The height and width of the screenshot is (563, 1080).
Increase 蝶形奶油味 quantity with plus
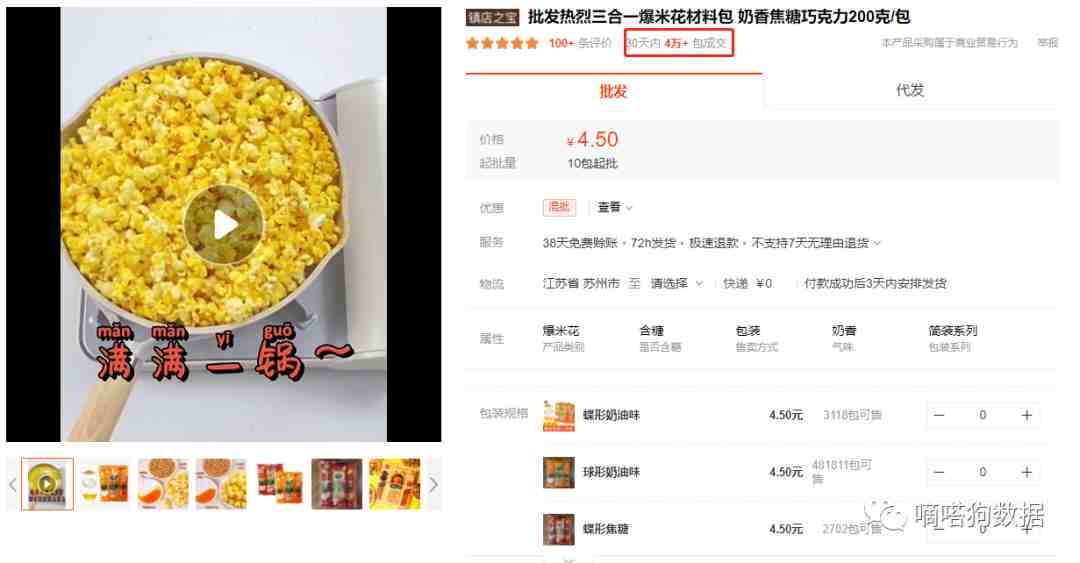pyautogui.click(x=1026, y=415)
